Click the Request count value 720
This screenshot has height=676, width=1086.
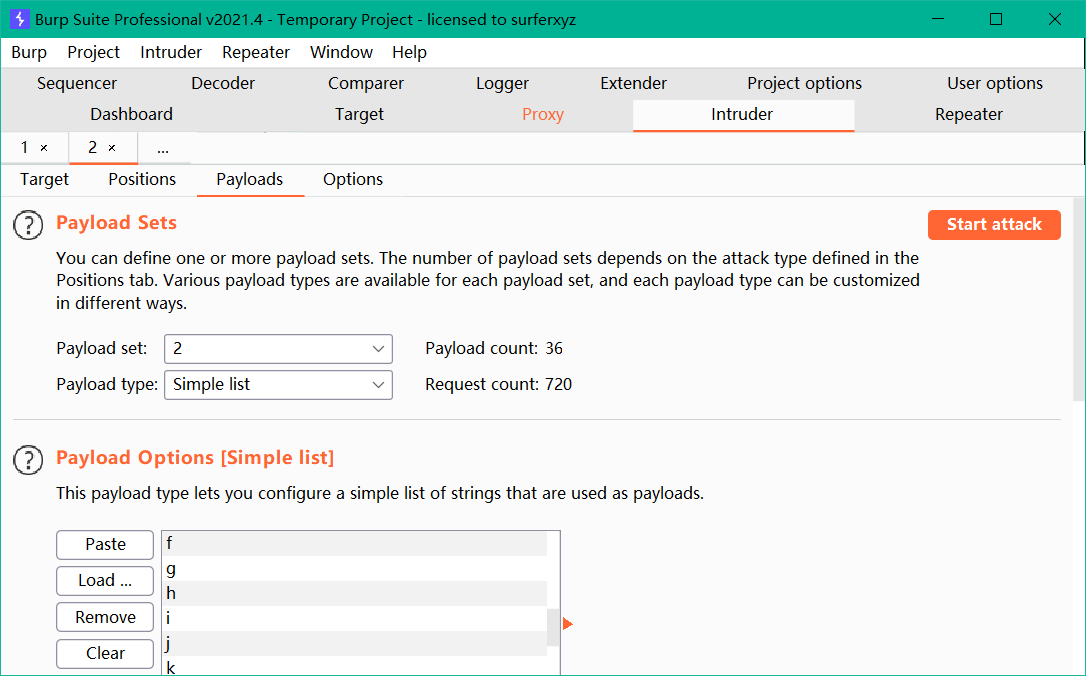(x=558, y=384)
